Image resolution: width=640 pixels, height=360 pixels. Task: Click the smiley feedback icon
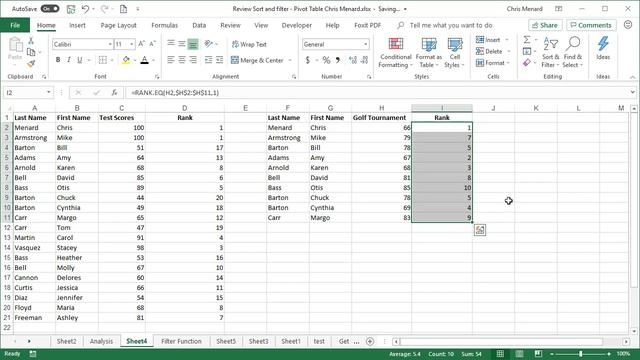pyautogui.click(x=628, y=25)
